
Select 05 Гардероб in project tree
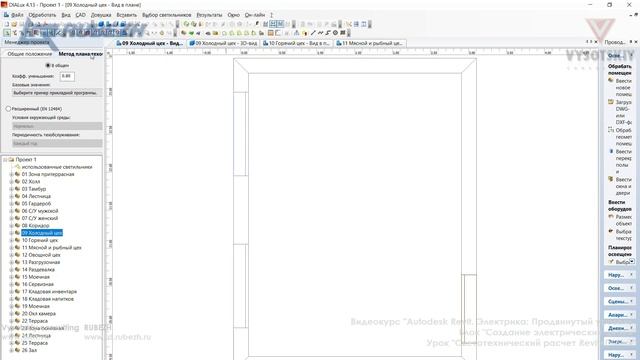tap(36, 204)
